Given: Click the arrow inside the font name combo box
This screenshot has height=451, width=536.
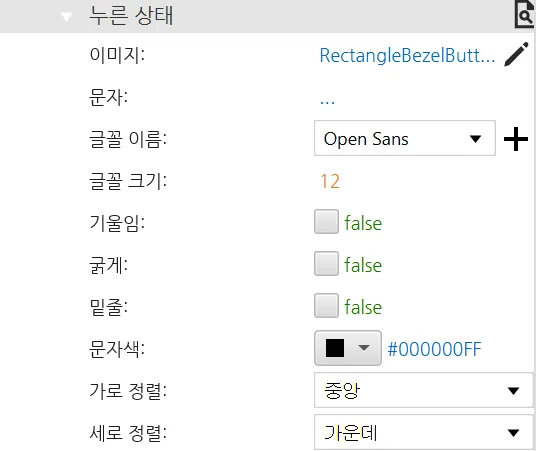Looking at the screenshot, I should pyautogui.click(x=475, y=139).
